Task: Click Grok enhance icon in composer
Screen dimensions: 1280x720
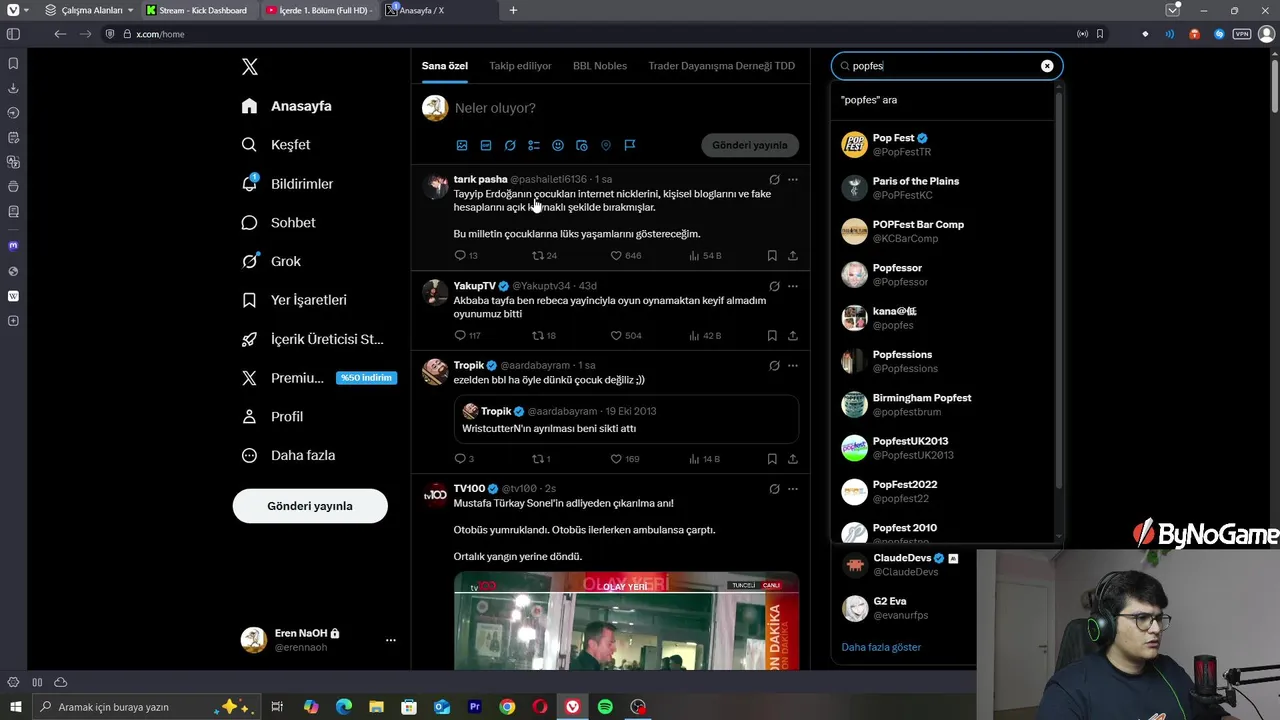Action: pos(510,145)
